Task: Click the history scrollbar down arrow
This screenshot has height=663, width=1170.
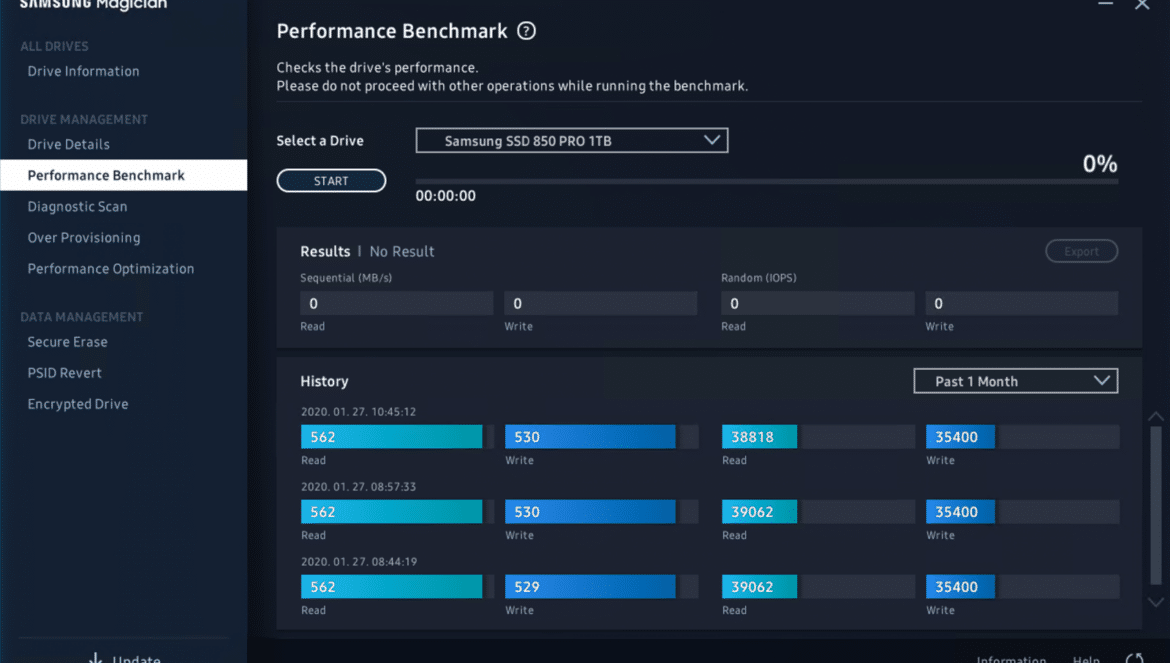Action: pyautogui.click(x=1155, y=602)
